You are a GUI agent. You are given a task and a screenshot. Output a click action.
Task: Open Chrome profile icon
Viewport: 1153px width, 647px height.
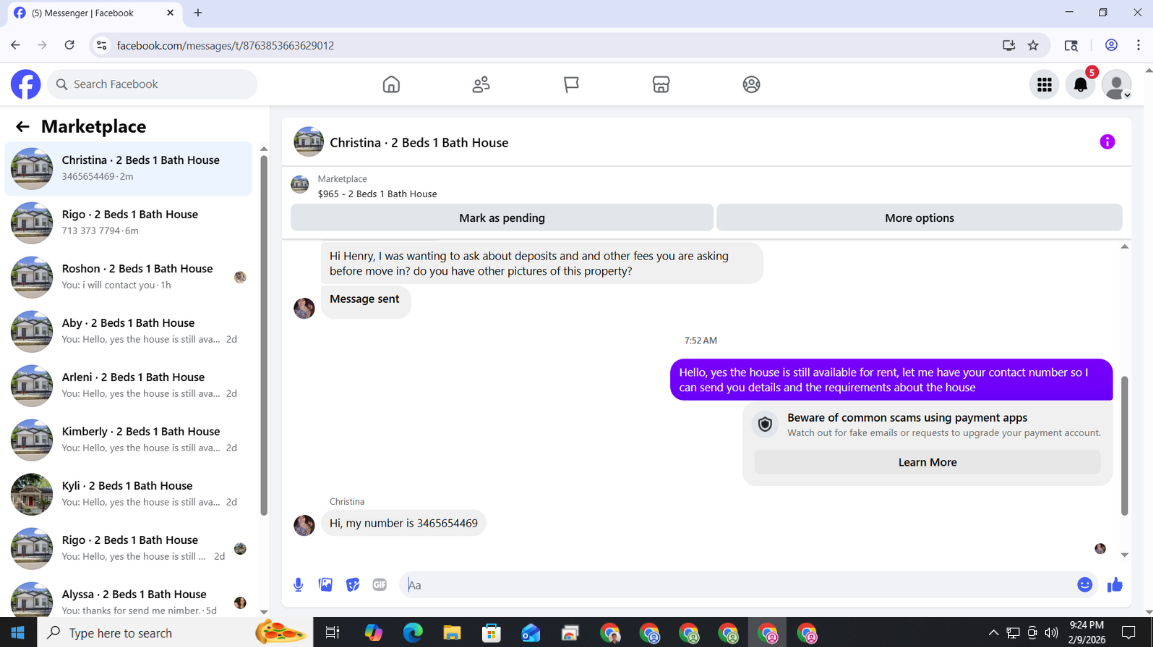tap(1111, 45)
